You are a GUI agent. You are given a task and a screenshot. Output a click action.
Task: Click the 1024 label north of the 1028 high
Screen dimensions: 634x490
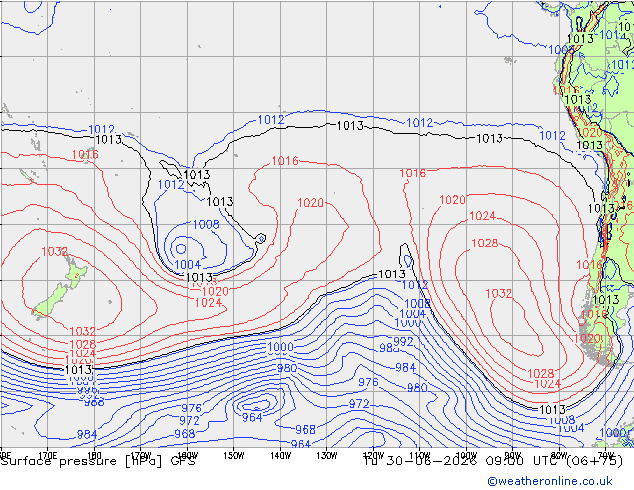point(482,216)
